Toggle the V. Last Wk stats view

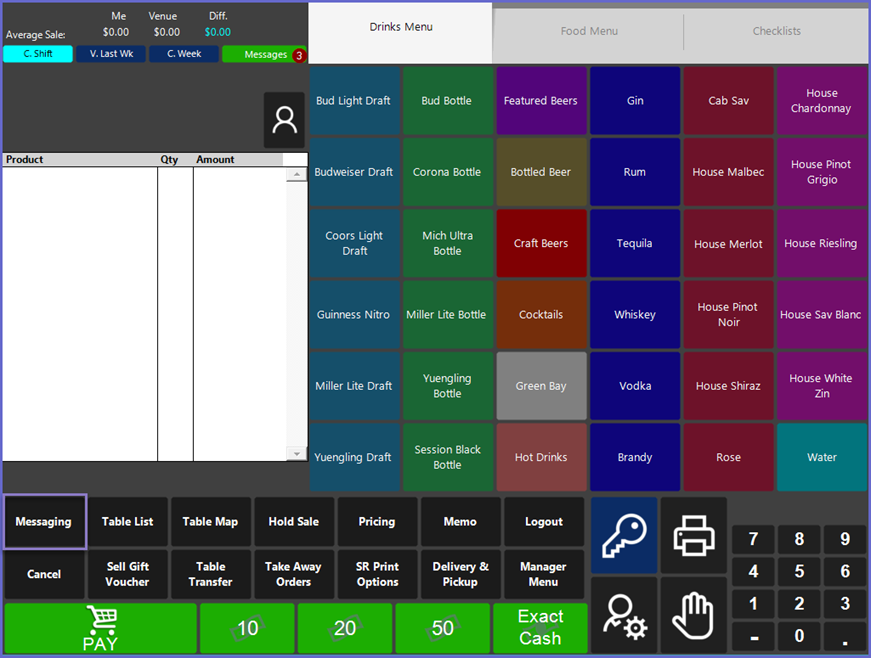click(x=111, y=54)
